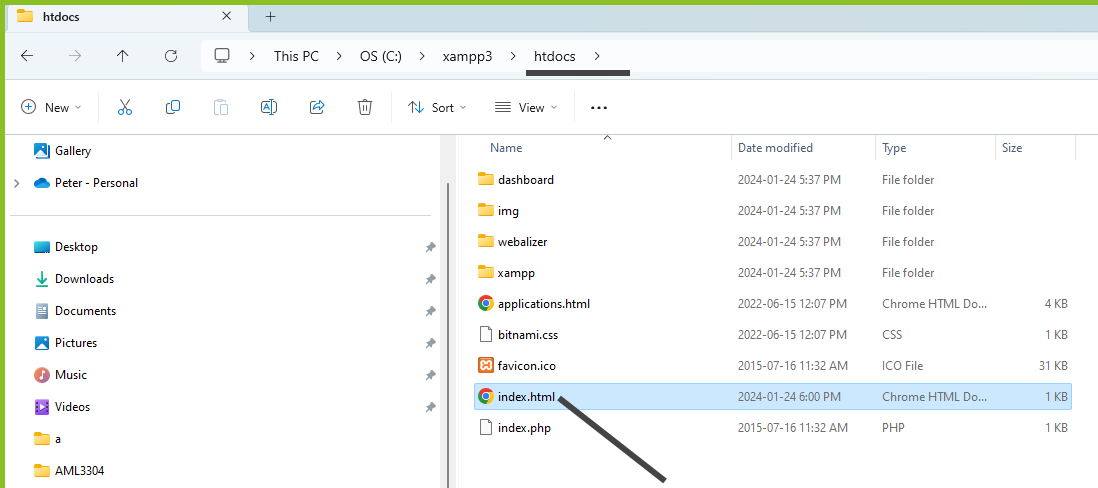Click the Delete trash can icon

click(x=364, y=107)
